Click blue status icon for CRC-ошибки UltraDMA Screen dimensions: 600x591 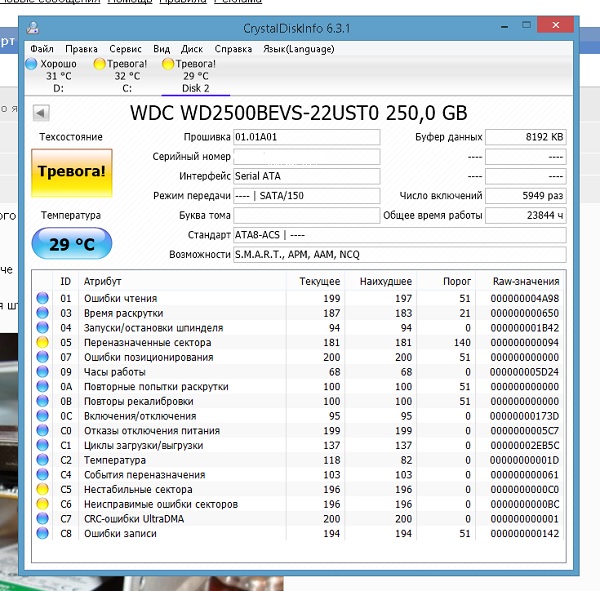click(x=42, y=519)
